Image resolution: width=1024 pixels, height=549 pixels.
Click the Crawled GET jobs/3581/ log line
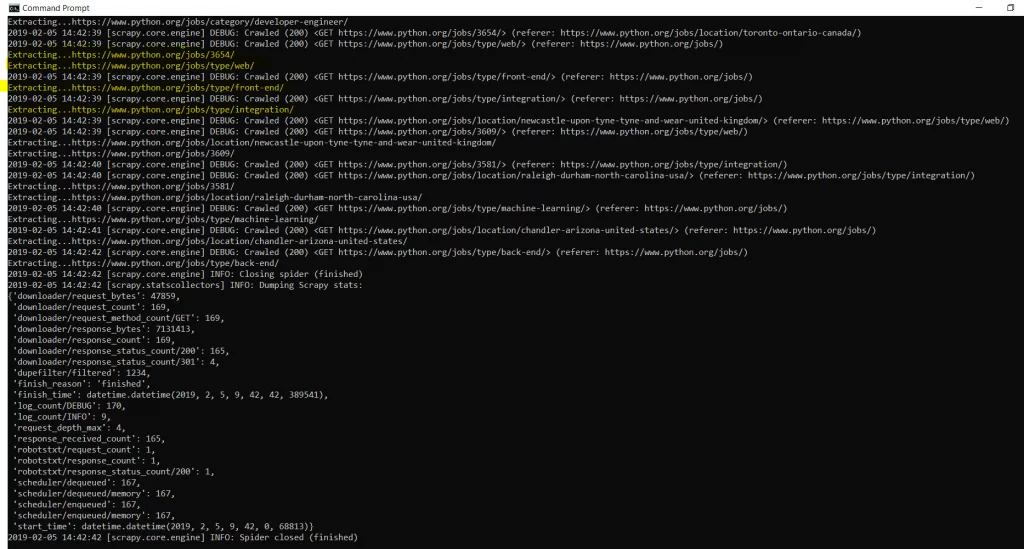[x=398, y=165]
